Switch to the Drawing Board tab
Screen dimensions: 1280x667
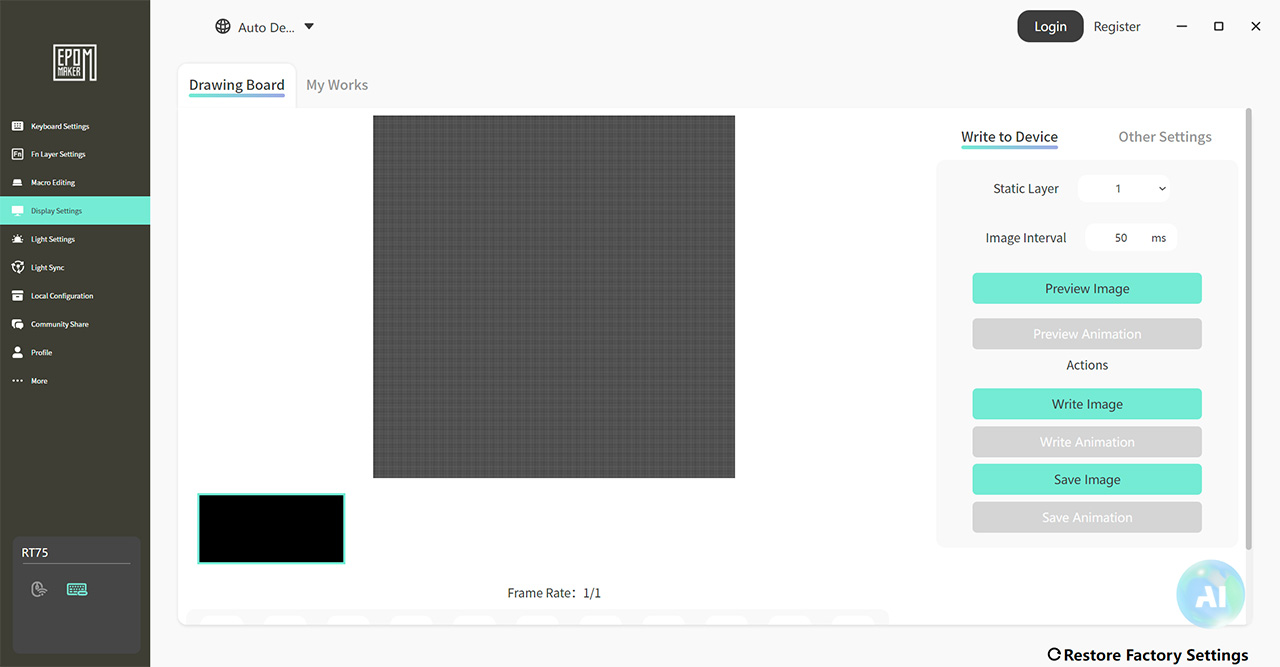pos(237,85)
